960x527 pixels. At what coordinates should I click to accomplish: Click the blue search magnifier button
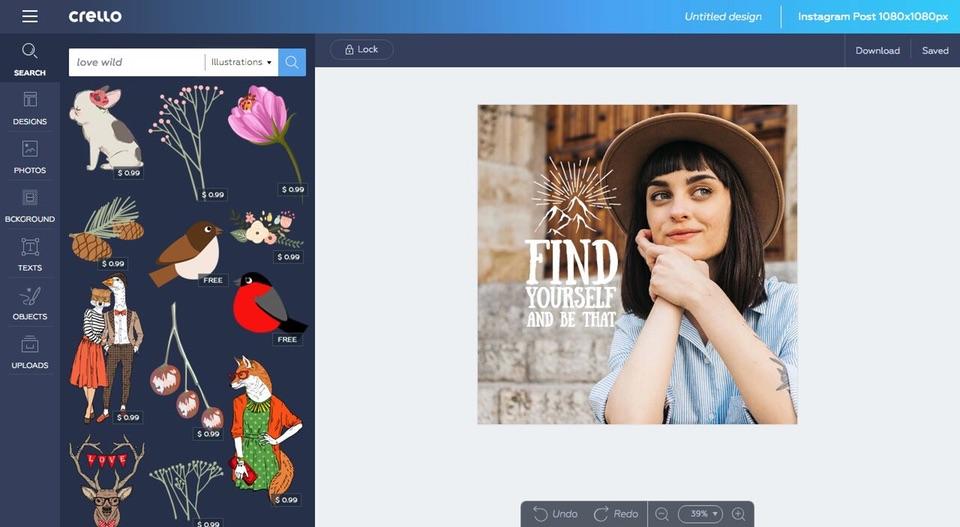click(292, 62)
